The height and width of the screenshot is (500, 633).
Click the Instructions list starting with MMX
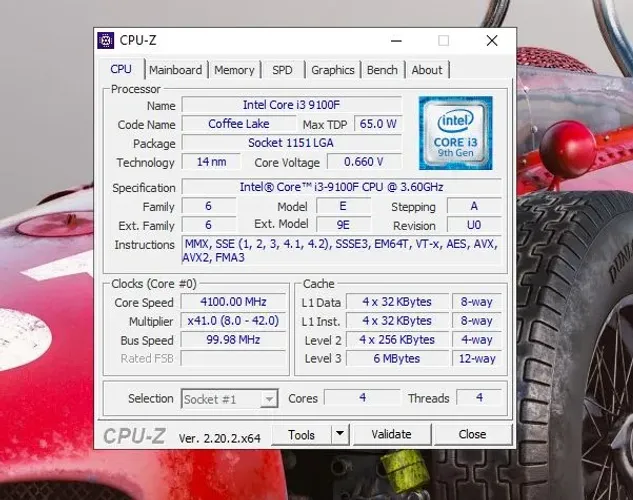342,251
